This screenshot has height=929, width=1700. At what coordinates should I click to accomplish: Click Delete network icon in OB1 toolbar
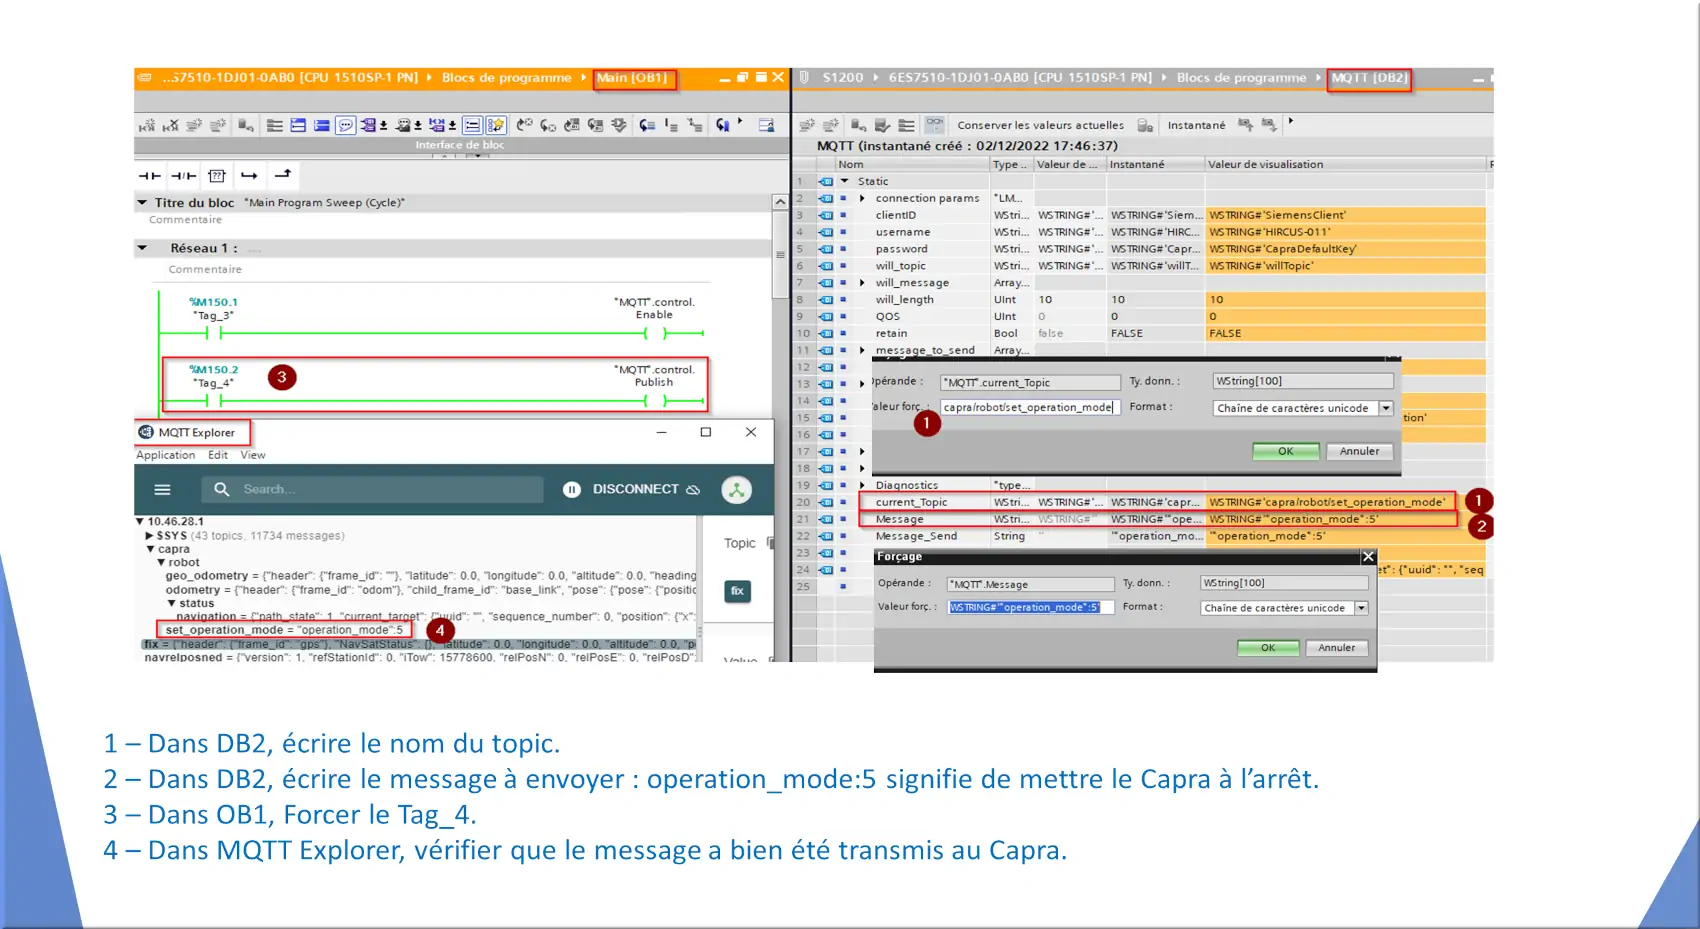[171, 125]
